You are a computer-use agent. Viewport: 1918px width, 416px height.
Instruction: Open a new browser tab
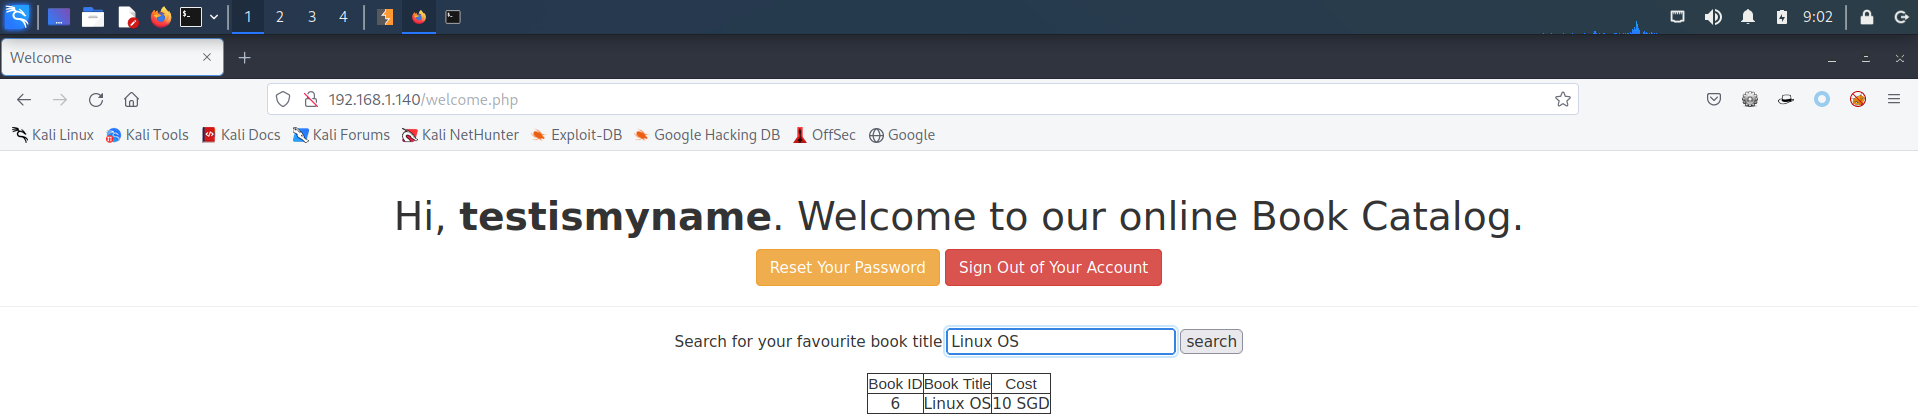pos(244,58)
